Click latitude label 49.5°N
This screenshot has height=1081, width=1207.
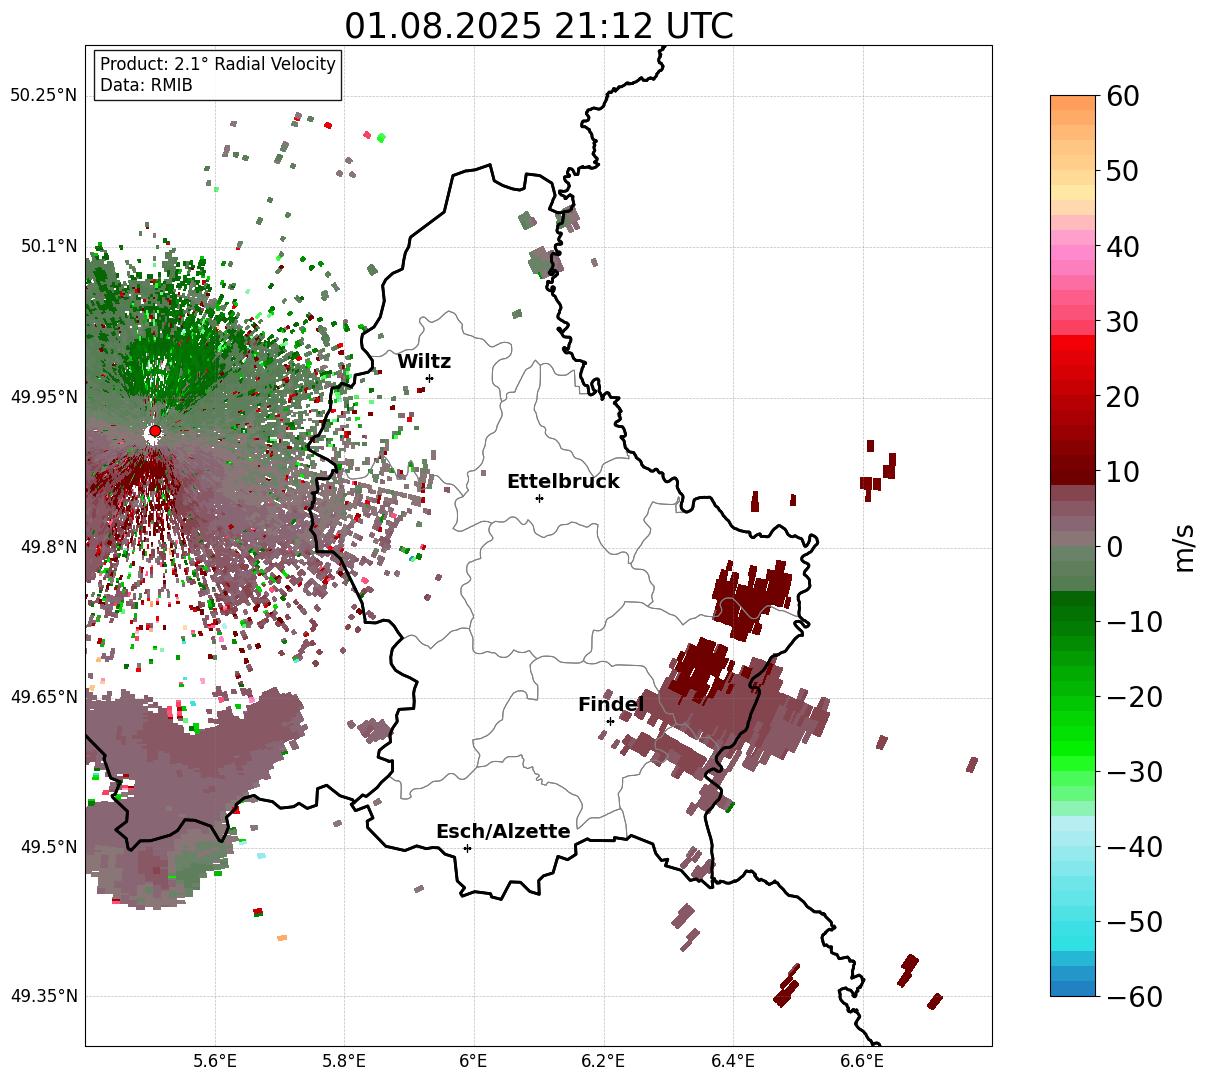(47, 847)
